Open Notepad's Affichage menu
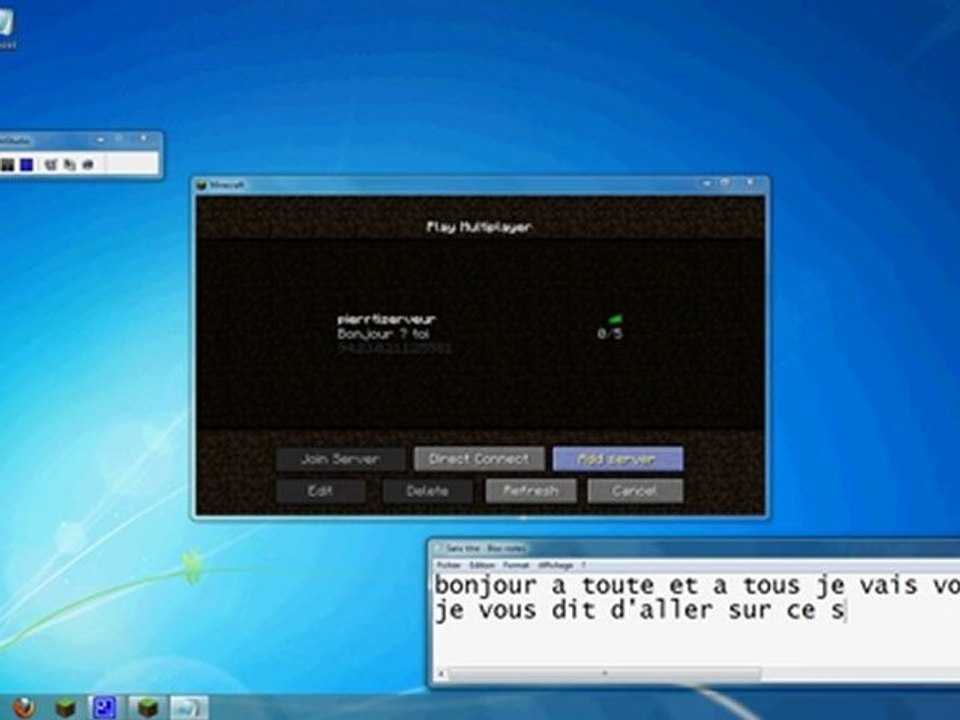The image size is (960, 720). point(555,565)
